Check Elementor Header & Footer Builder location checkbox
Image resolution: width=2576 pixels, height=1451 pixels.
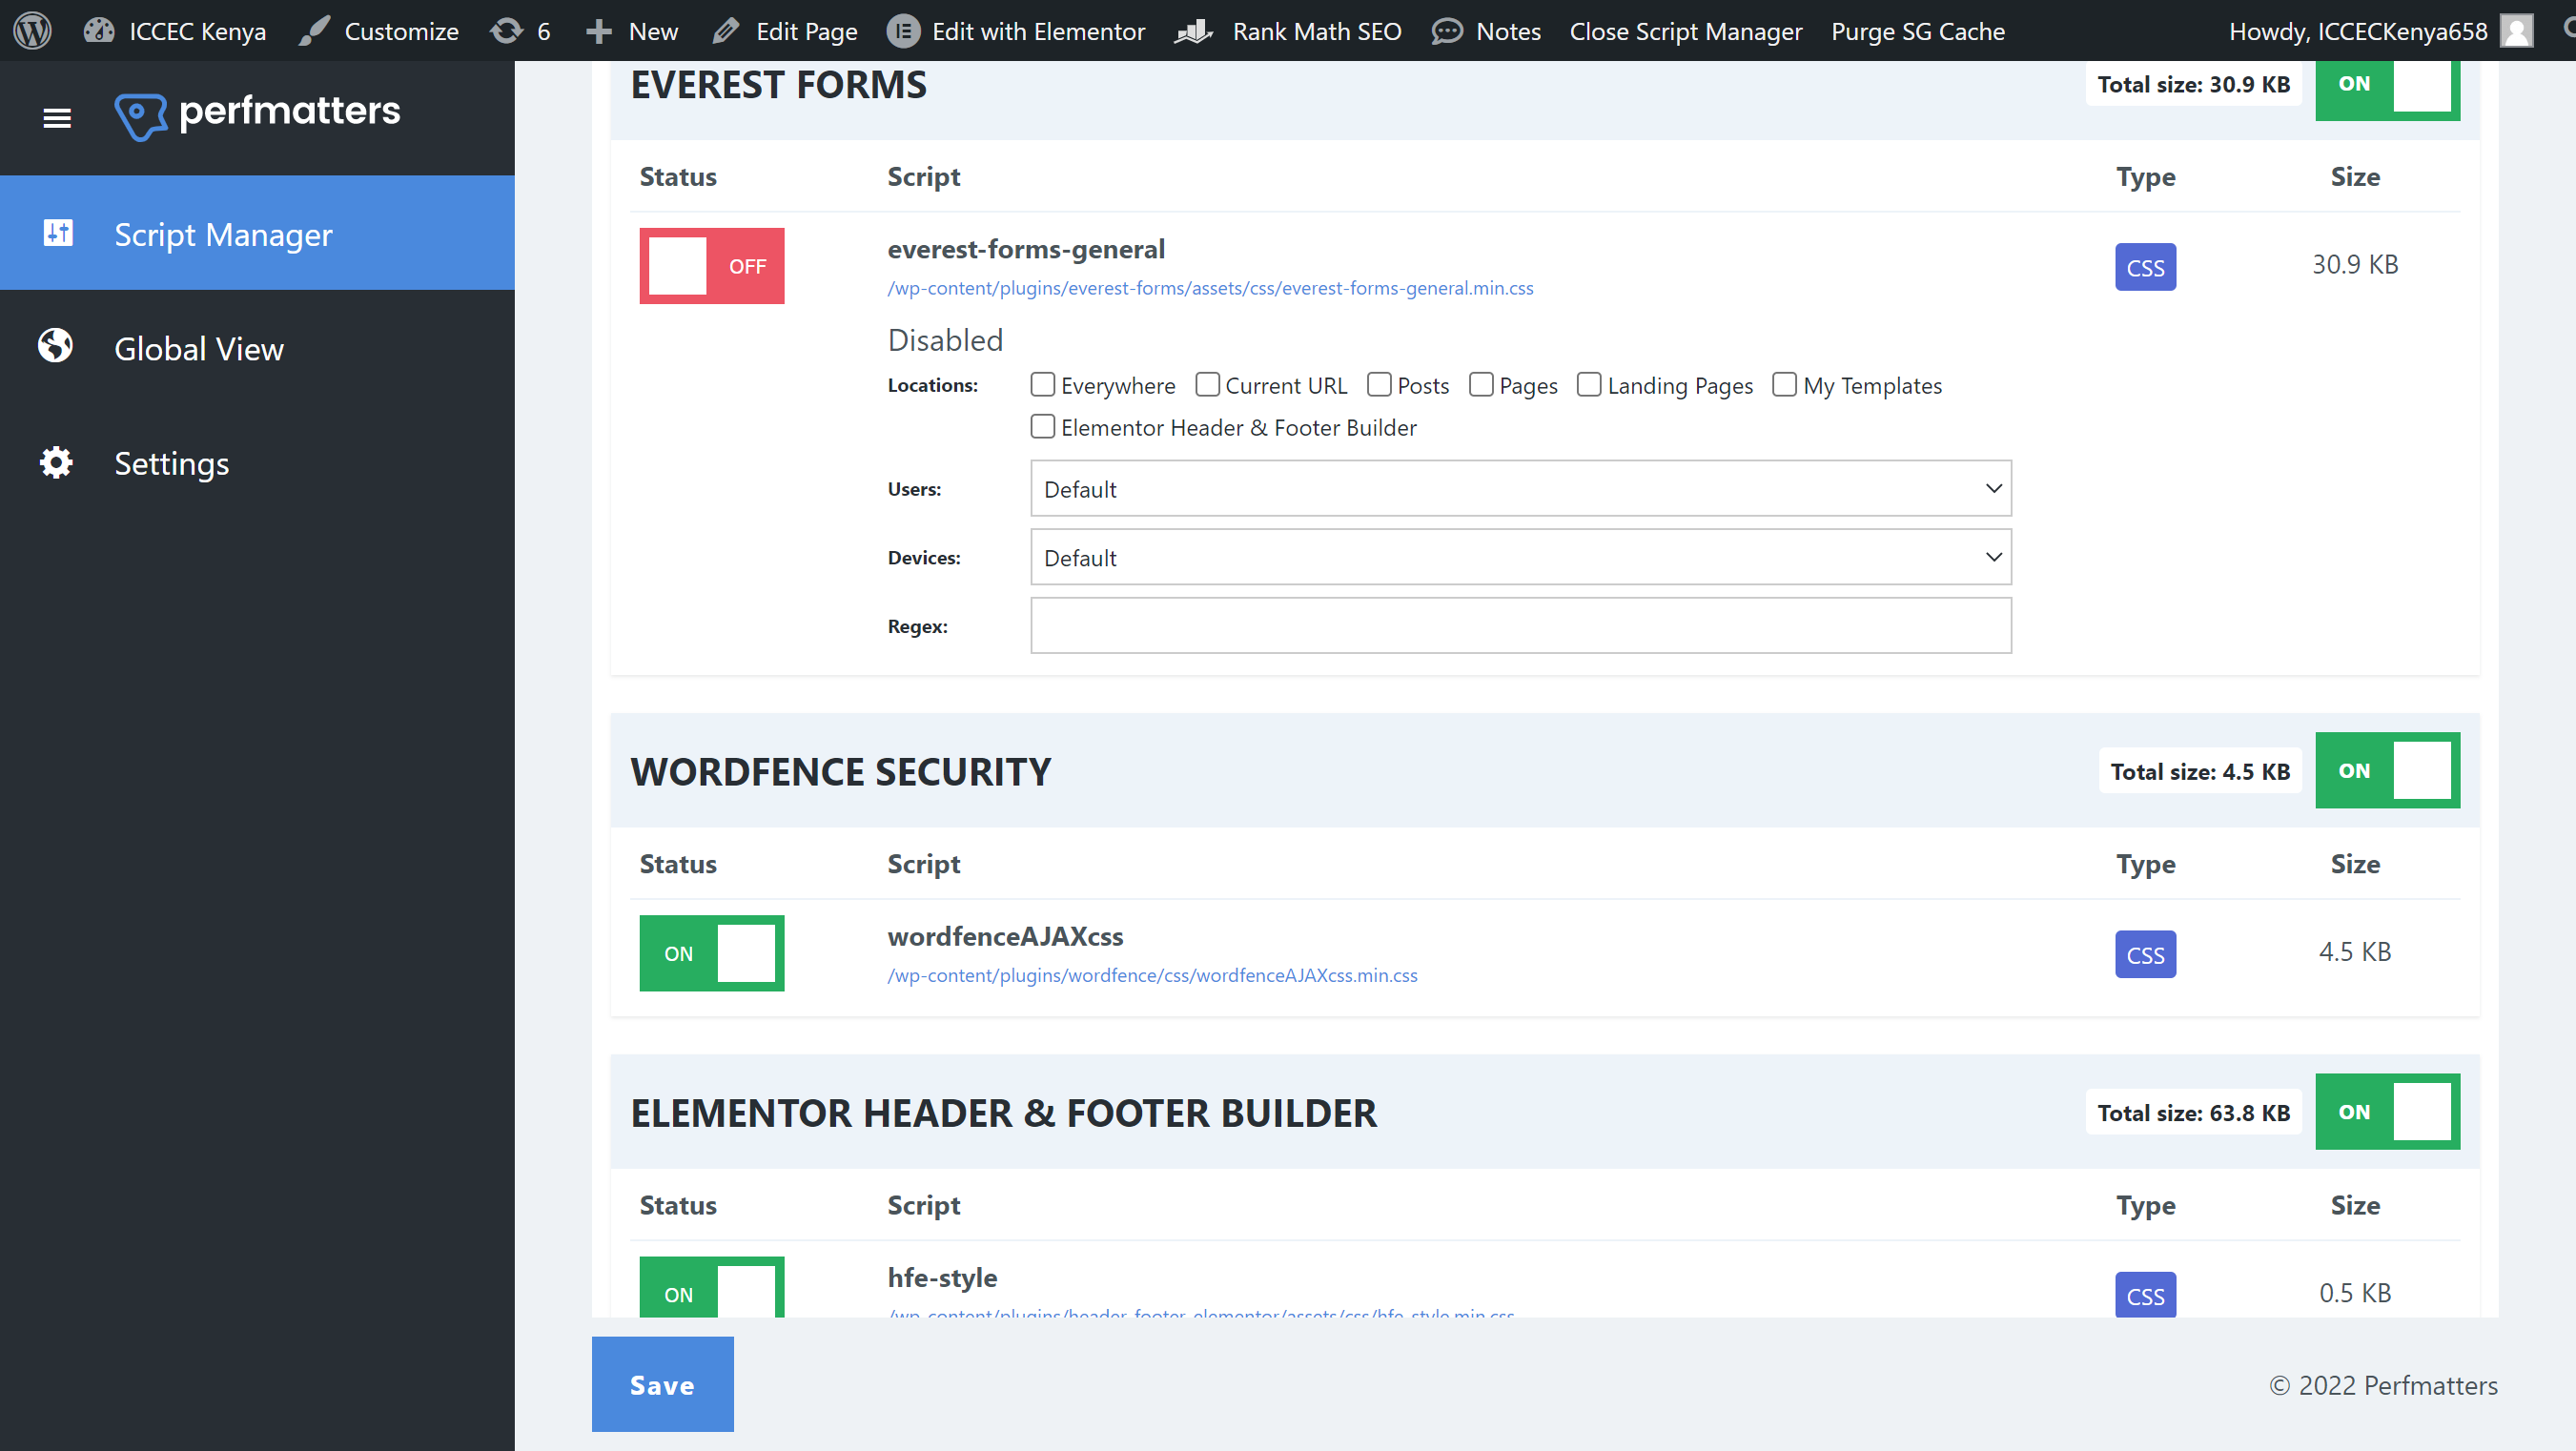(x=1042, y=426)
